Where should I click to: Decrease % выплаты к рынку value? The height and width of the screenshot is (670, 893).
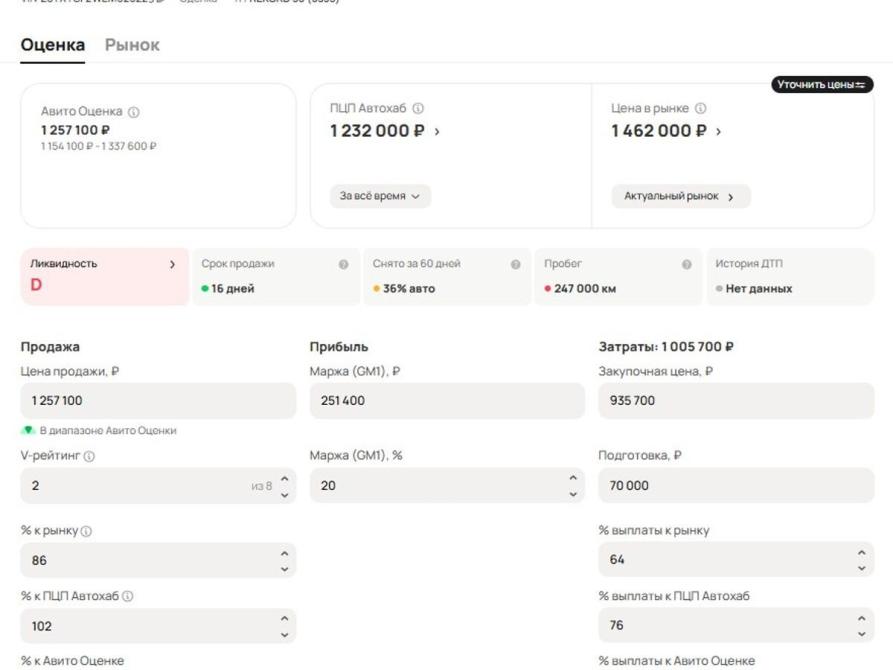[x=862, y=568]
